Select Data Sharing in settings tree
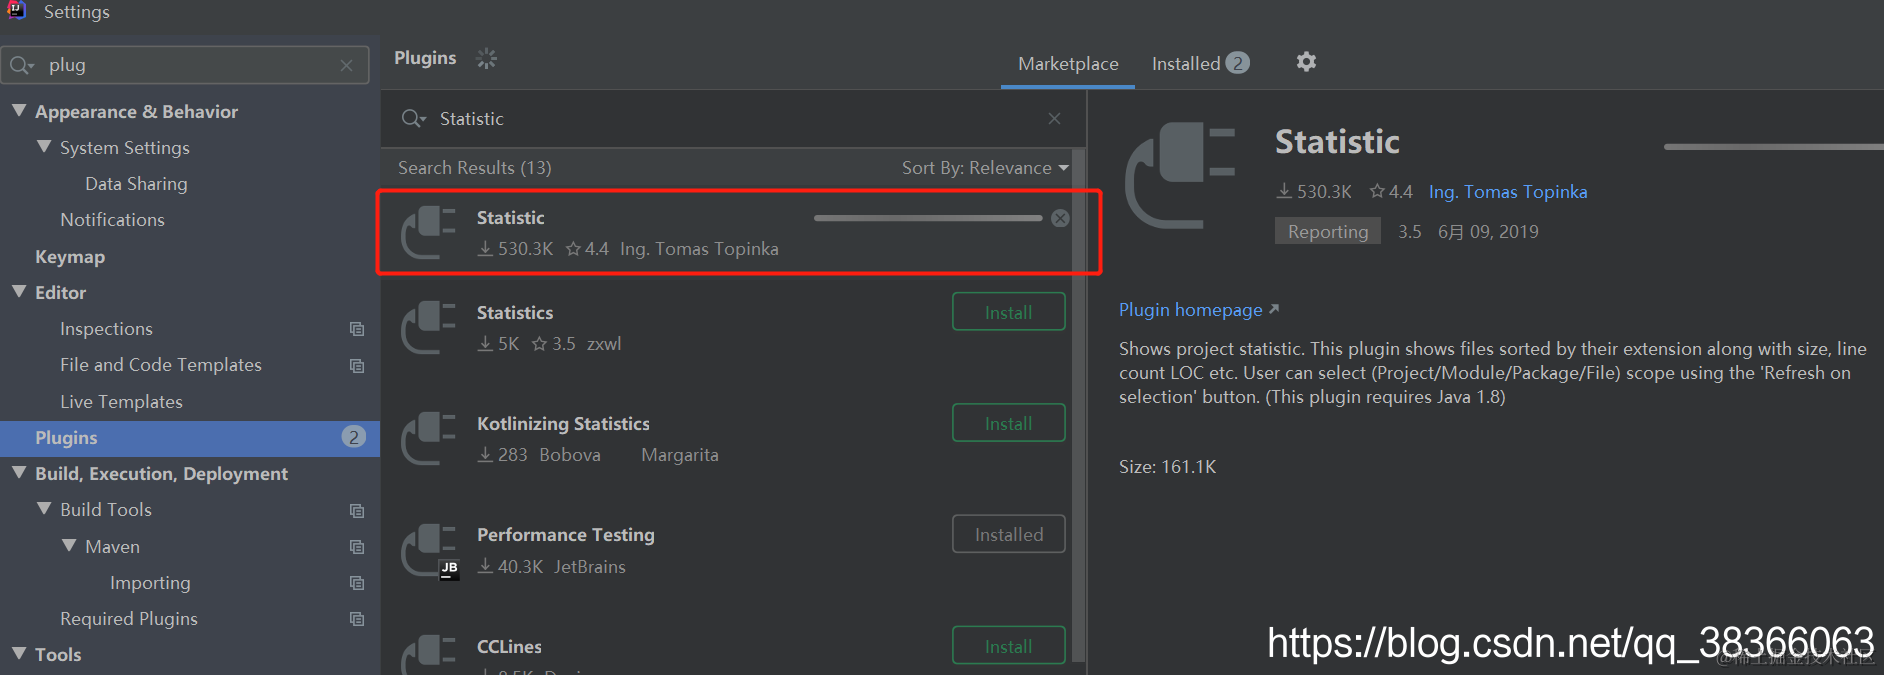Image resolution: width=1884 pixels, height=675 pixels. [136, 184]
